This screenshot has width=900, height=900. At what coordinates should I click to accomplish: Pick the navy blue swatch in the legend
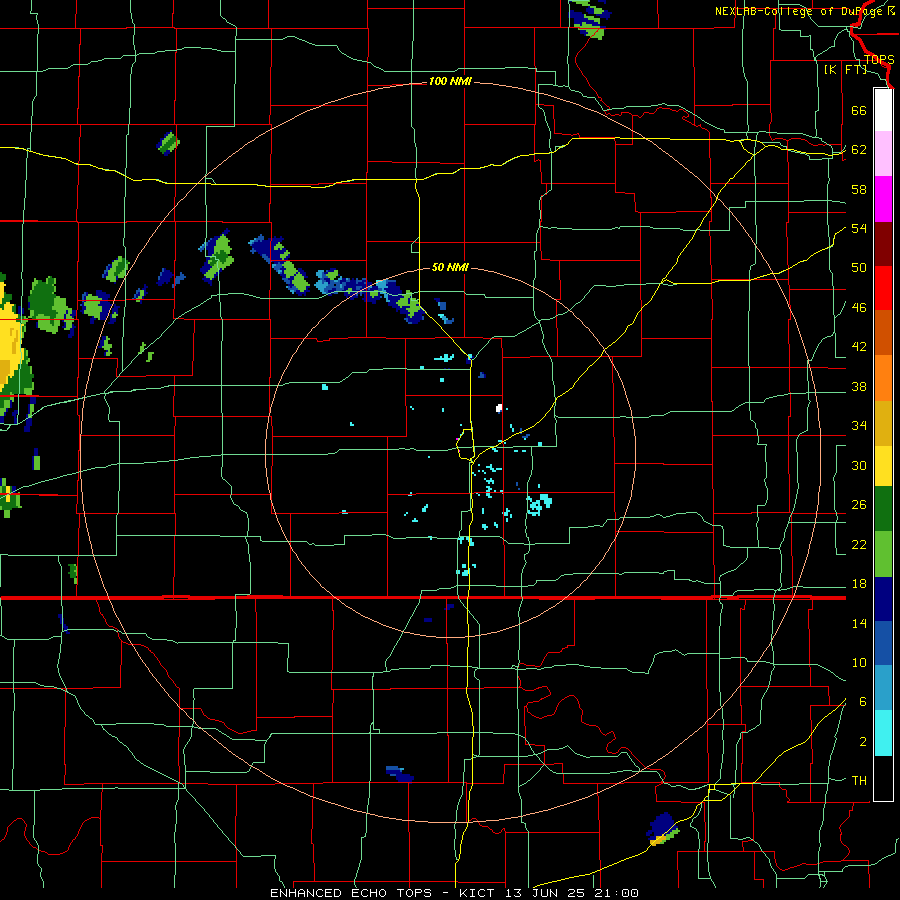[883, 599]
